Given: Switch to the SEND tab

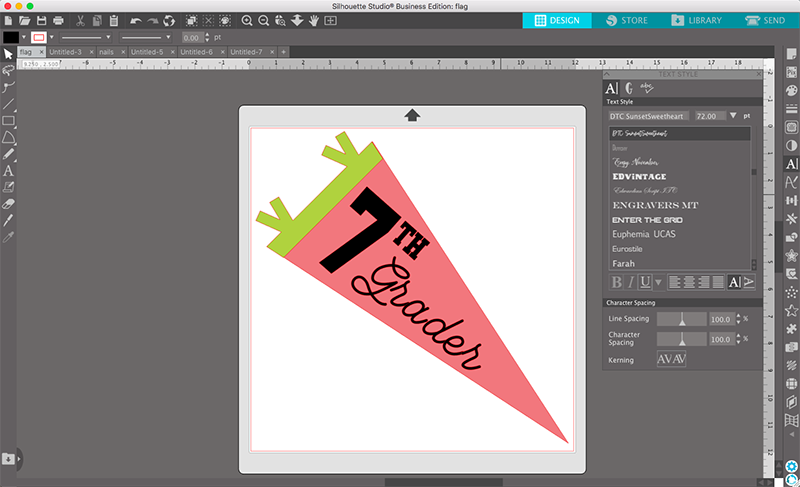Looking at the screenshot, I should 765,20.
